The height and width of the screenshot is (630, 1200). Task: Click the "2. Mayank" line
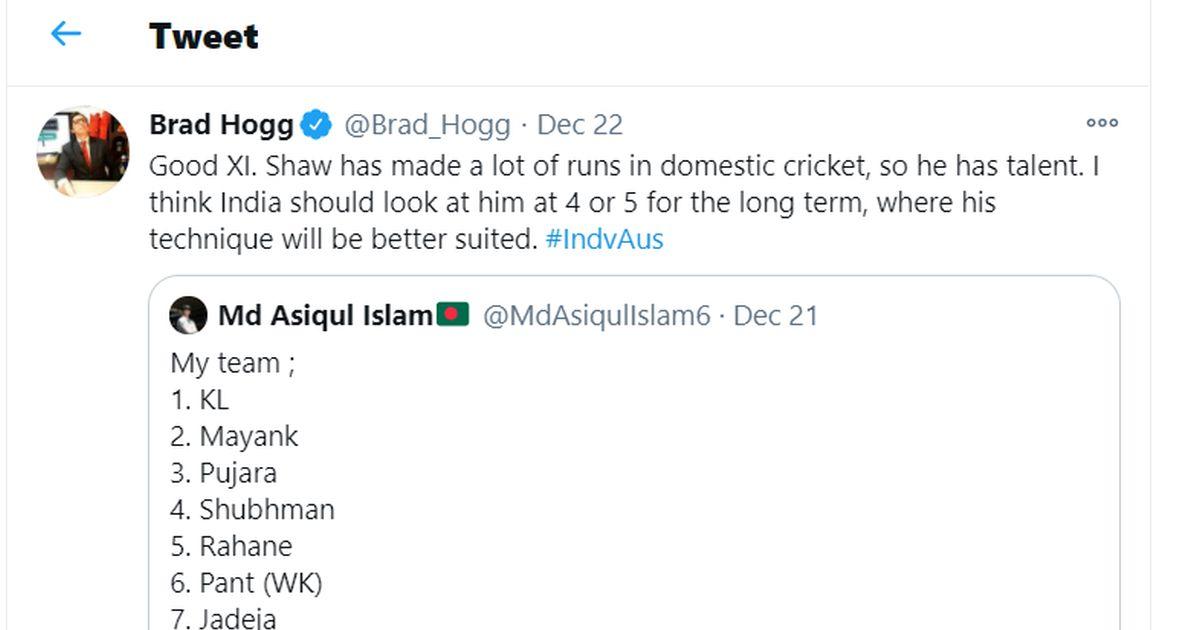[234, 437]
